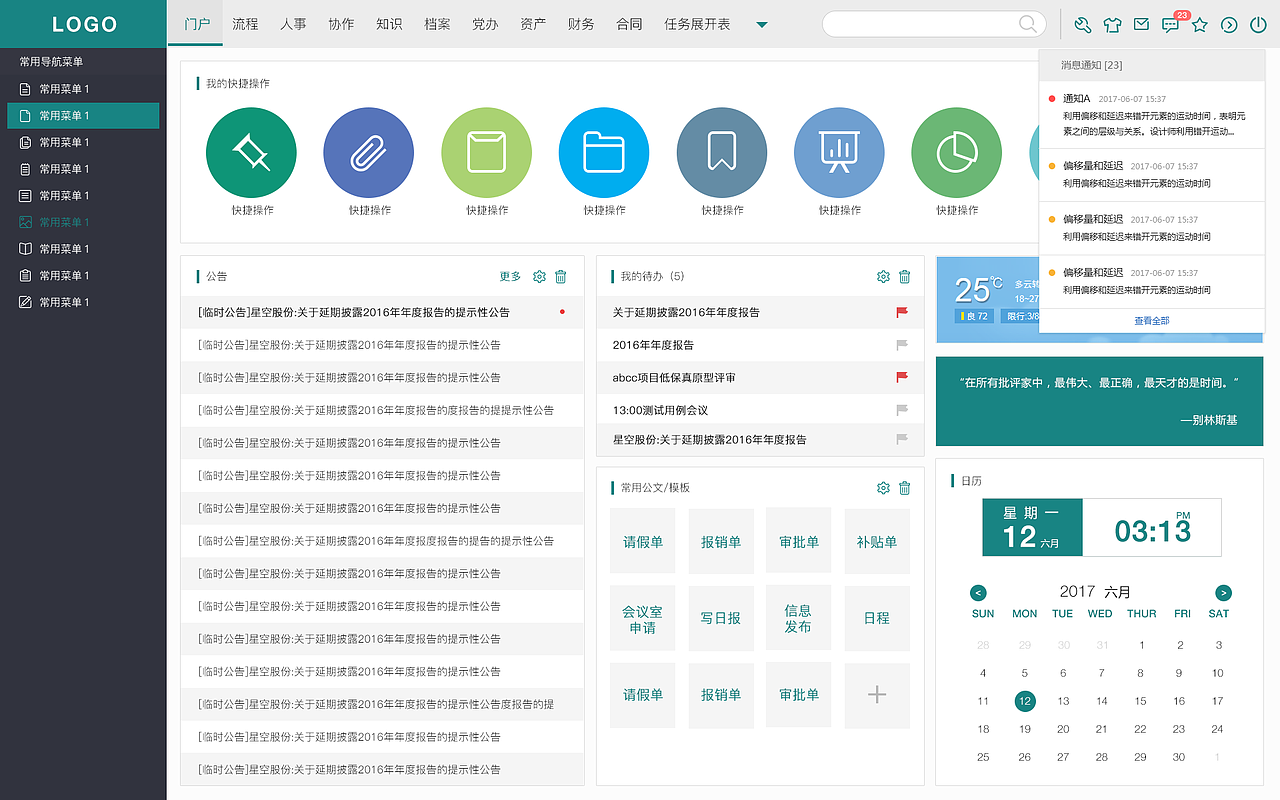Screen dimensions: 1280x800
Task: Click 更多 link in 公告 panel
Action: pyautogui.click(x=510, y=277)
